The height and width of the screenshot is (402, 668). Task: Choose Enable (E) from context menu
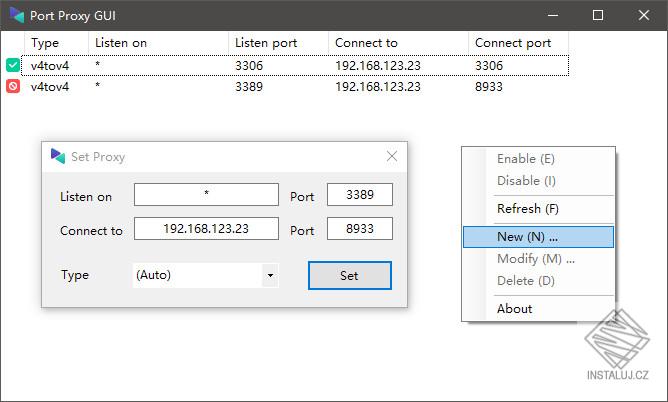tap(538, 159)
